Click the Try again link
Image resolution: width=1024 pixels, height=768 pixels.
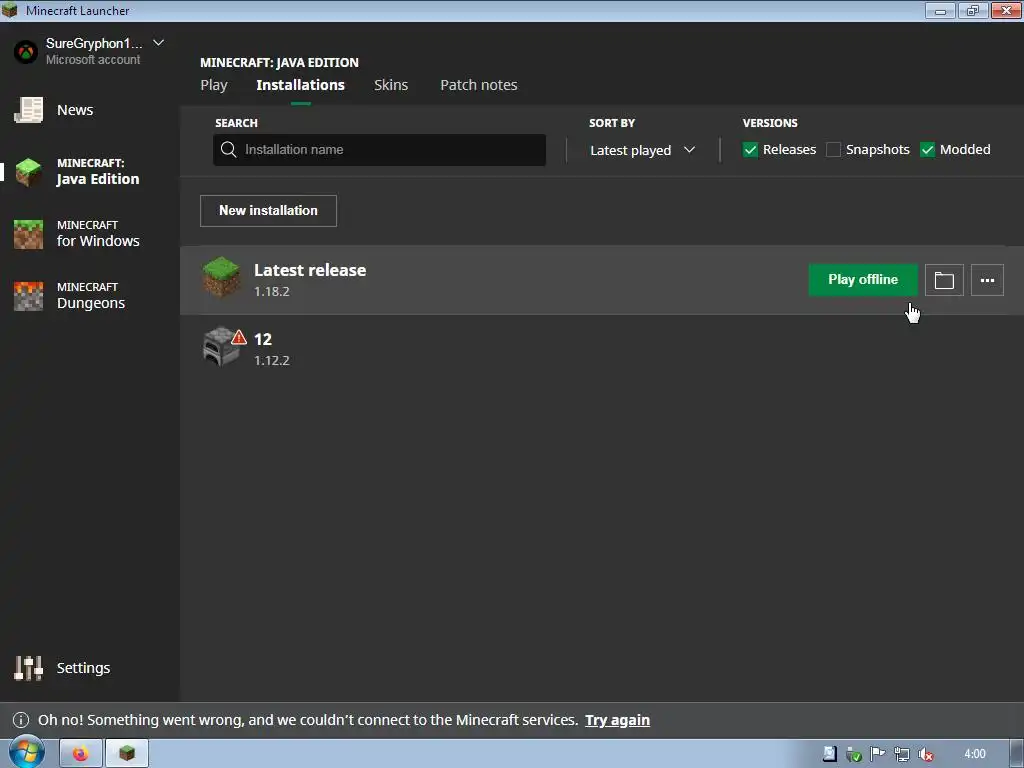pos(617,720)
